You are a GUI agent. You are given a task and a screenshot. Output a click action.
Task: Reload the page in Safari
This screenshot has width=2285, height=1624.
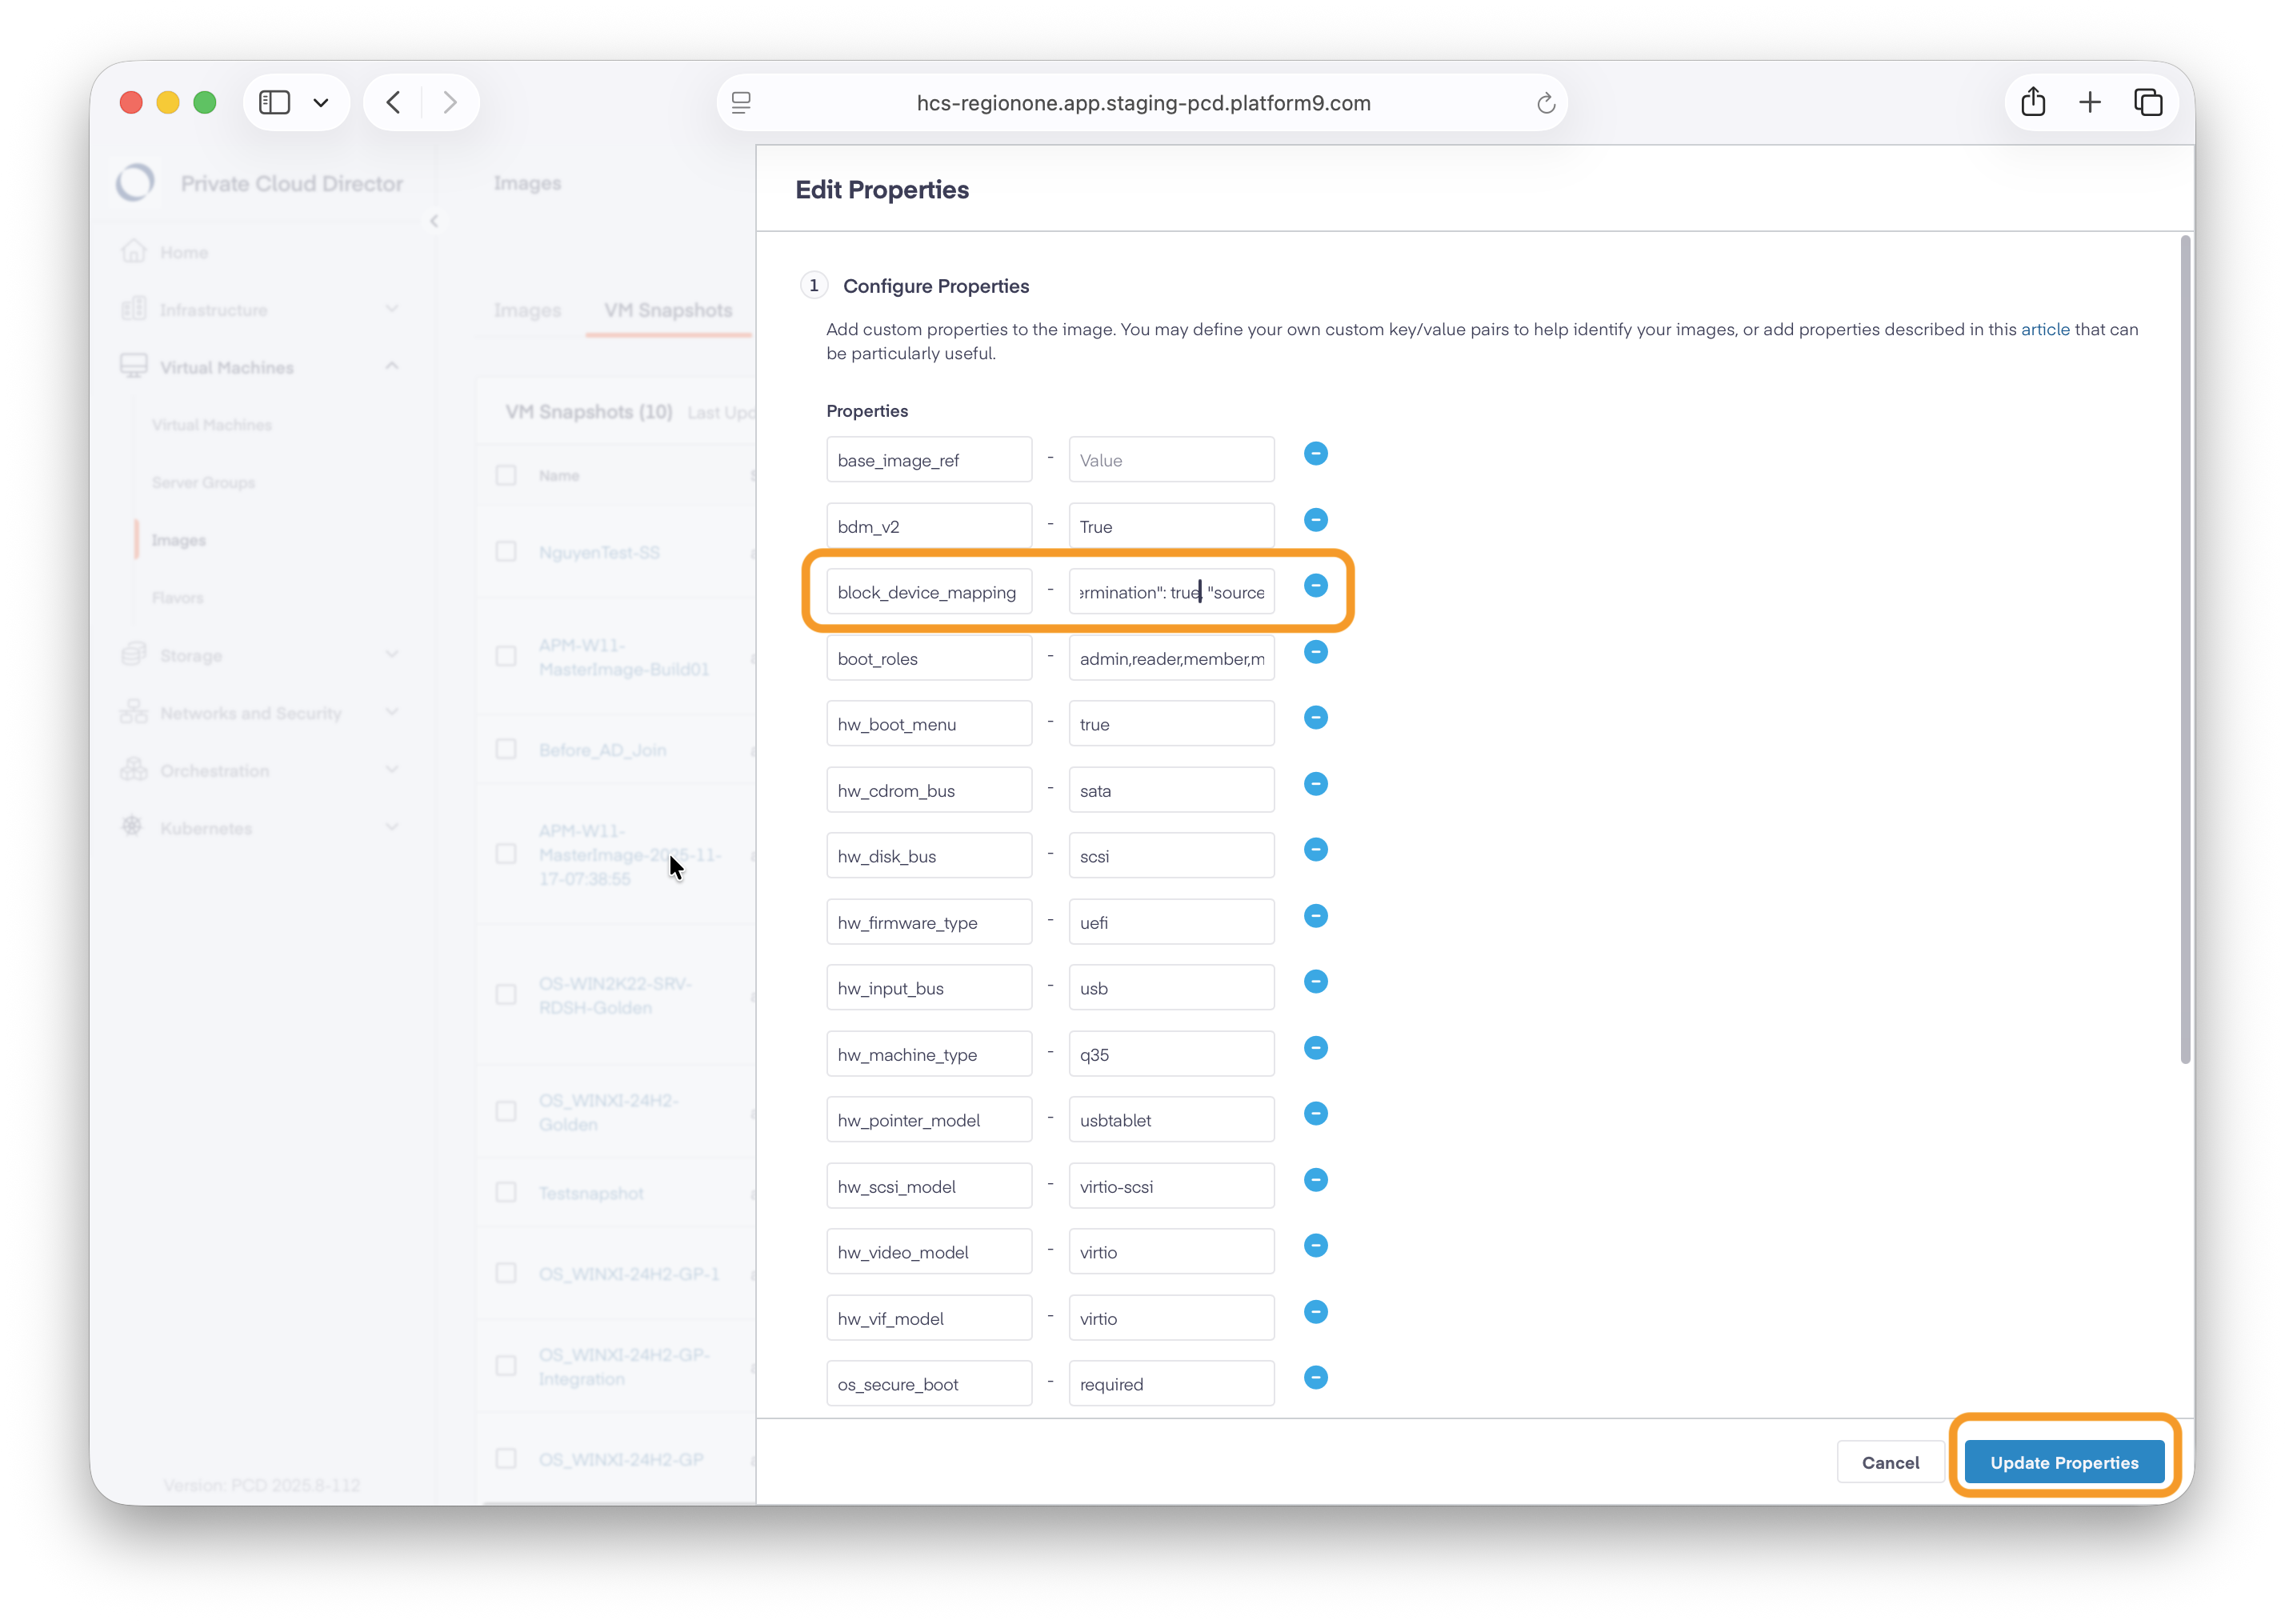1545,103
